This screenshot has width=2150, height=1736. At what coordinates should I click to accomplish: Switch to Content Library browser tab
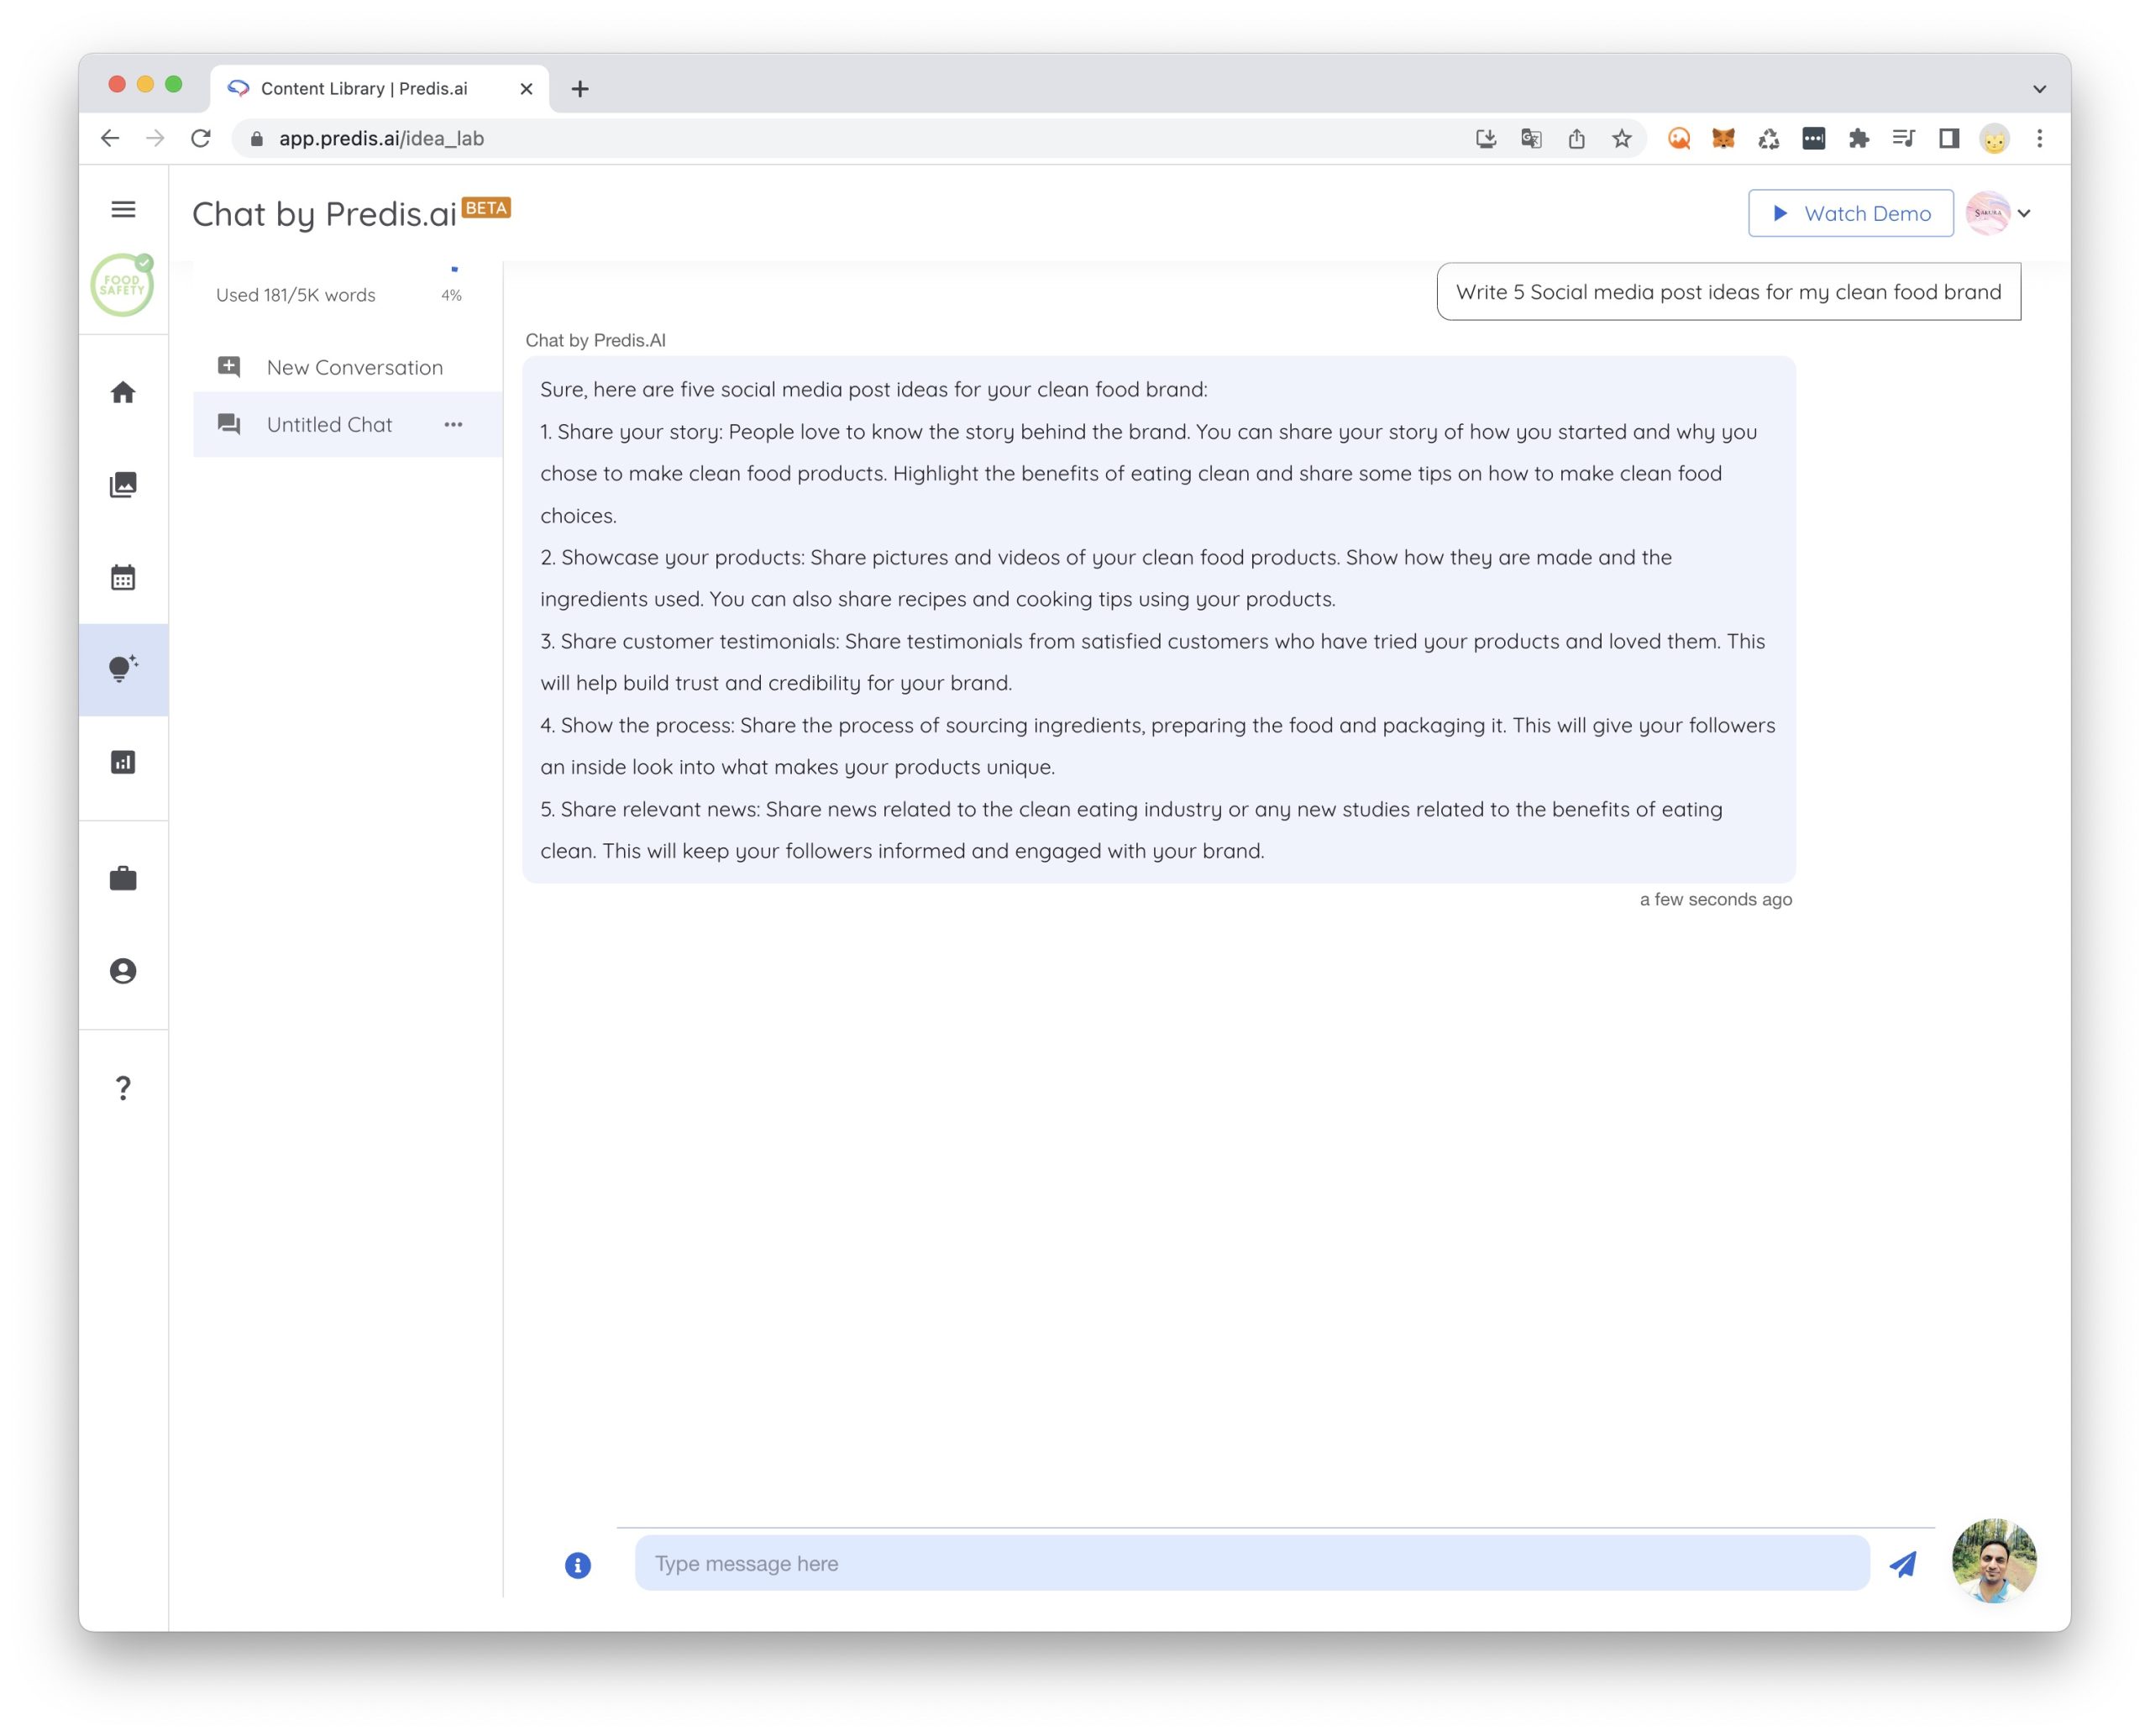click(x=364, y=89)
